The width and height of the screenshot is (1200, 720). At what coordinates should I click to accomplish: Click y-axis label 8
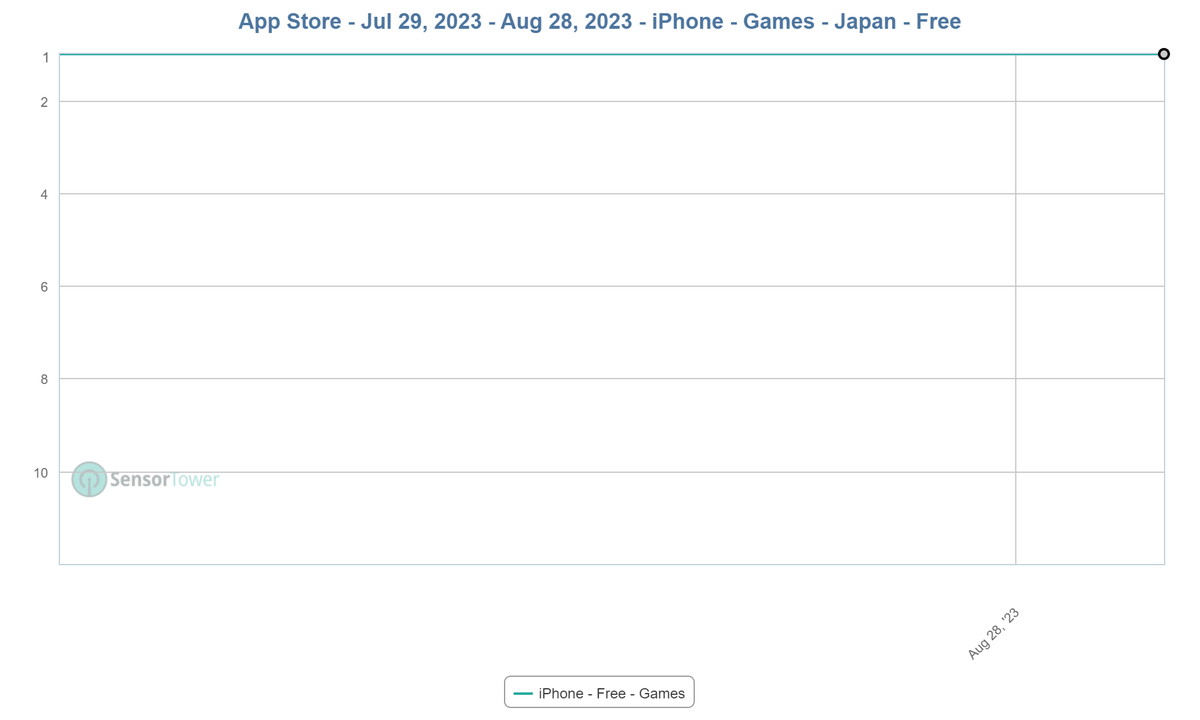[45, 379]
